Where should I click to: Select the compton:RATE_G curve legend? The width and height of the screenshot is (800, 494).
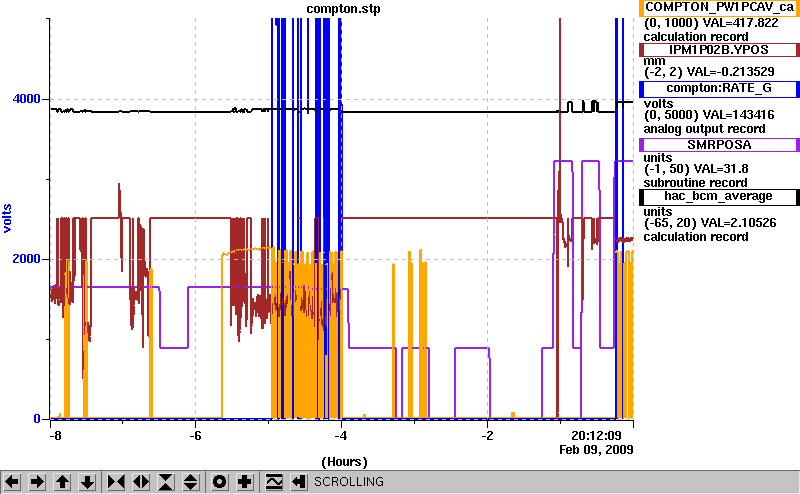click(x=719, y=88)
